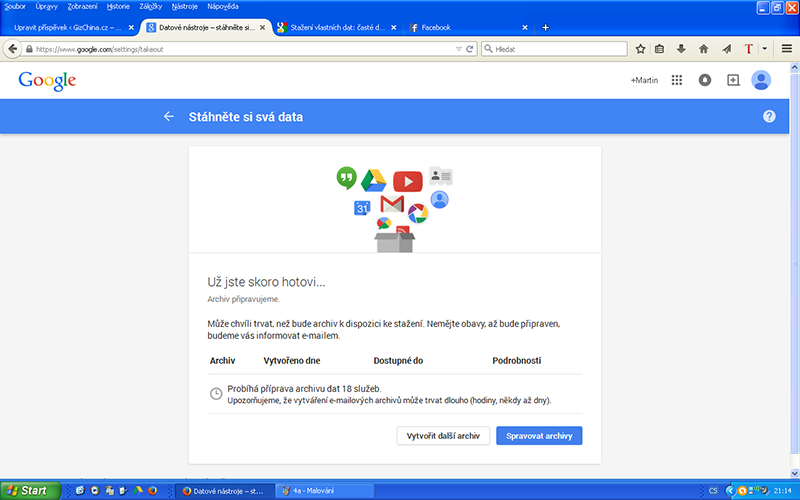Click the Gmail icon in illustration
Image resolution: width=800 pixels, height=500 pixels.
pos(392,204)
